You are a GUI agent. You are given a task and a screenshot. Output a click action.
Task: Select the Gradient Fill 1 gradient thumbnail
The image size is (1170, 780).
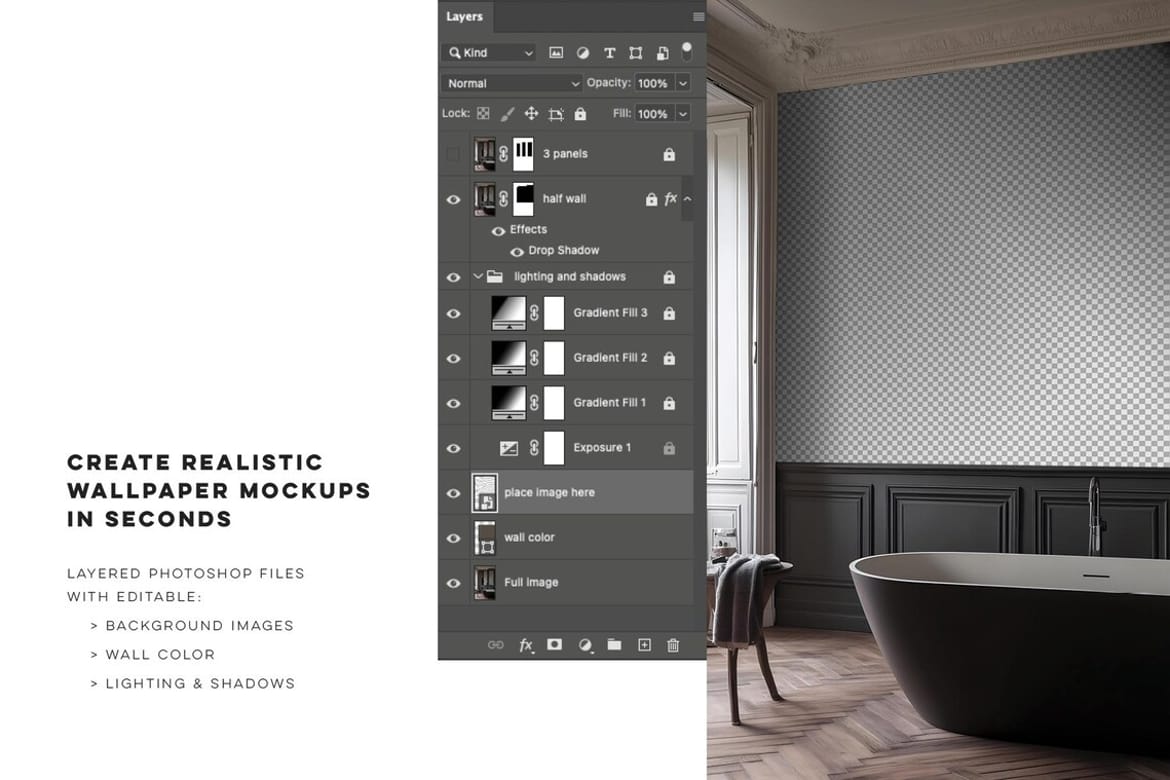509,402
